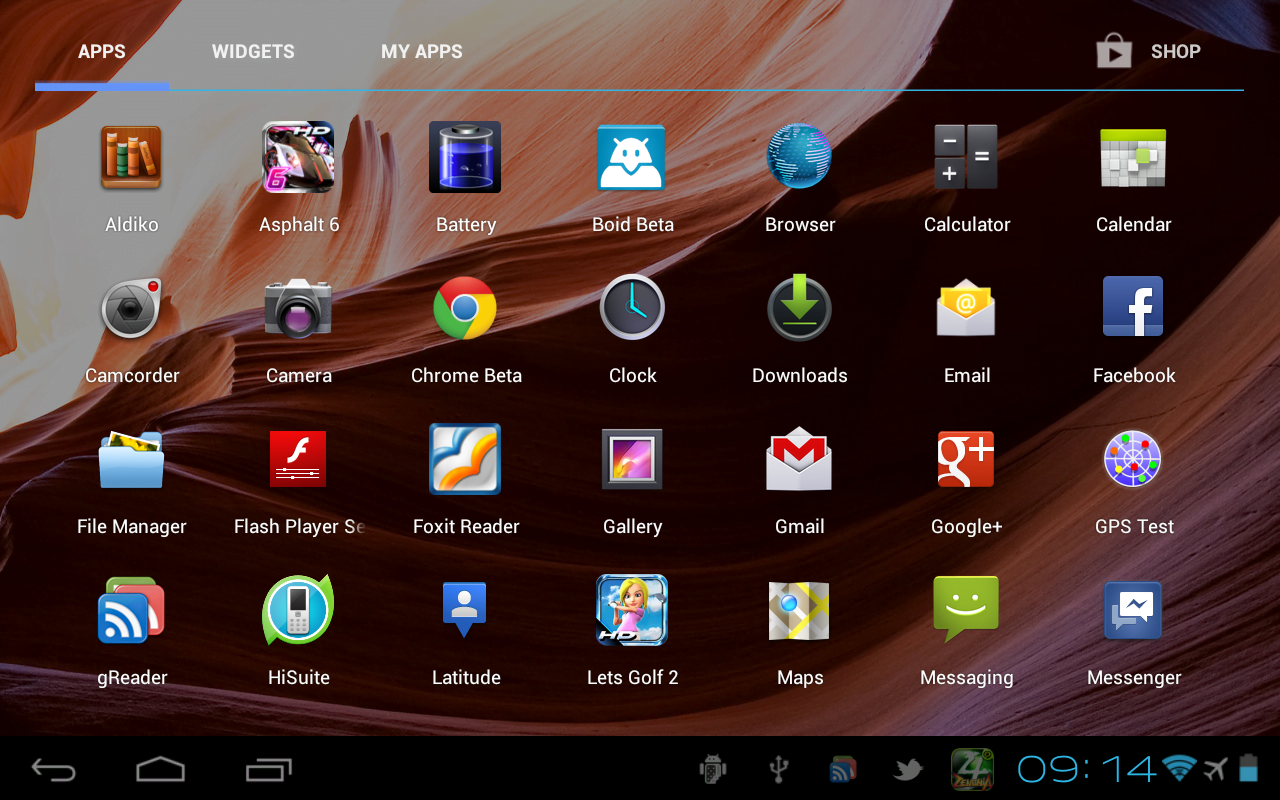Viewport: 1280px width, 800px height.
Task: Open Latitude
Action: coord(465,611)
